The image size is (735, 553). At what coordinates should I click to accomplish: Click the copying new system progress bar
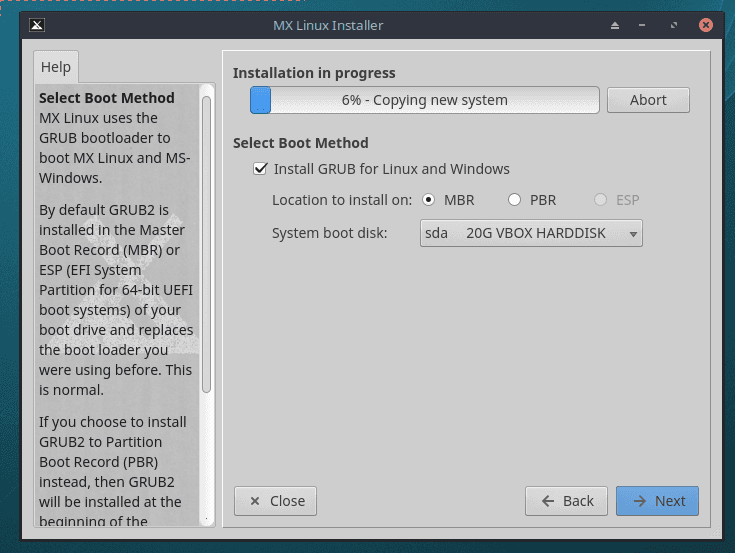tap(425, 100)
